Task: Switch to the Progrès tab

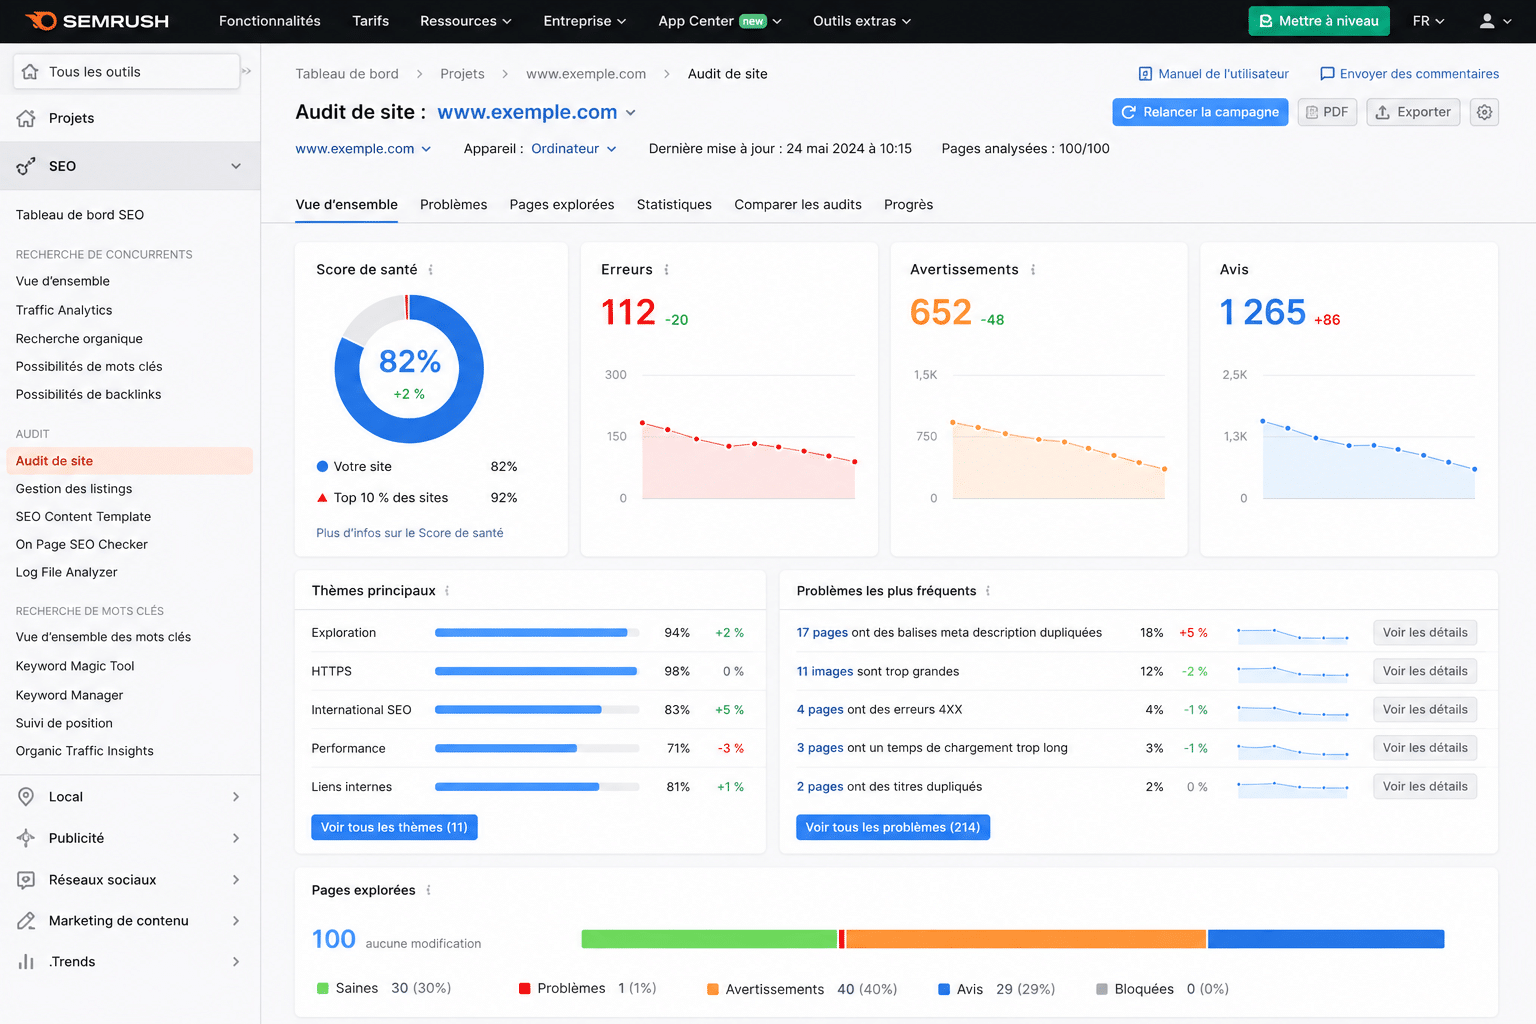Action: (908, 204)
